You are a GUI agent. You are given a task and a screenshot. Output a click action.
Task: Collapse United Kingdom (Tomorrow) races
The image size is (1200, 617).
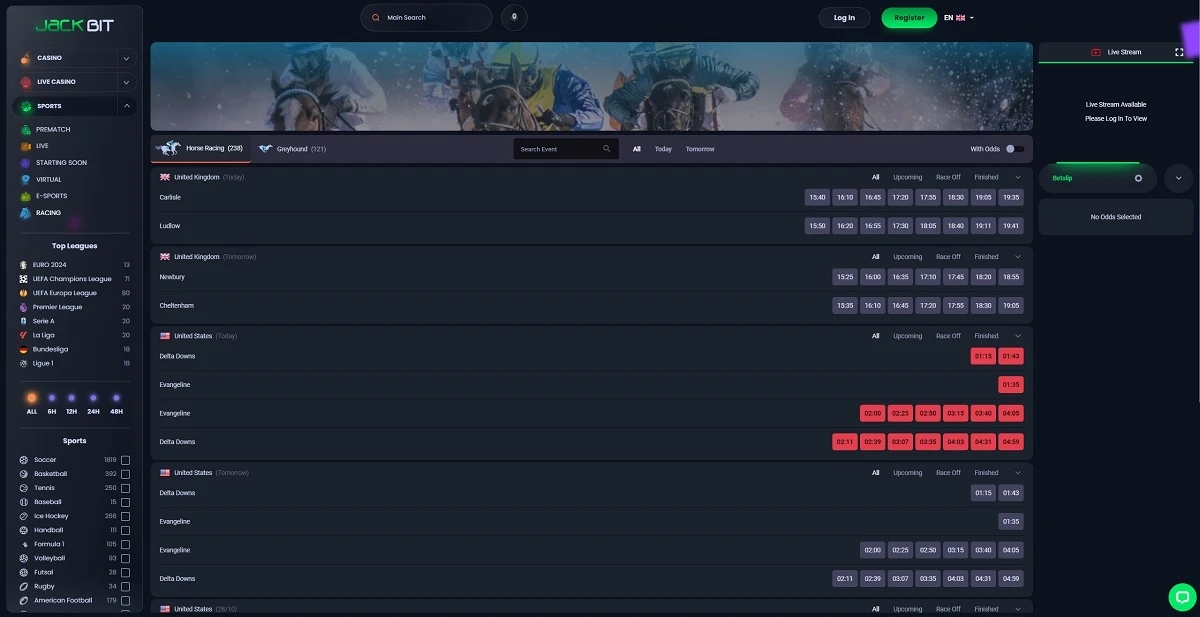[x=1018, y=257]
